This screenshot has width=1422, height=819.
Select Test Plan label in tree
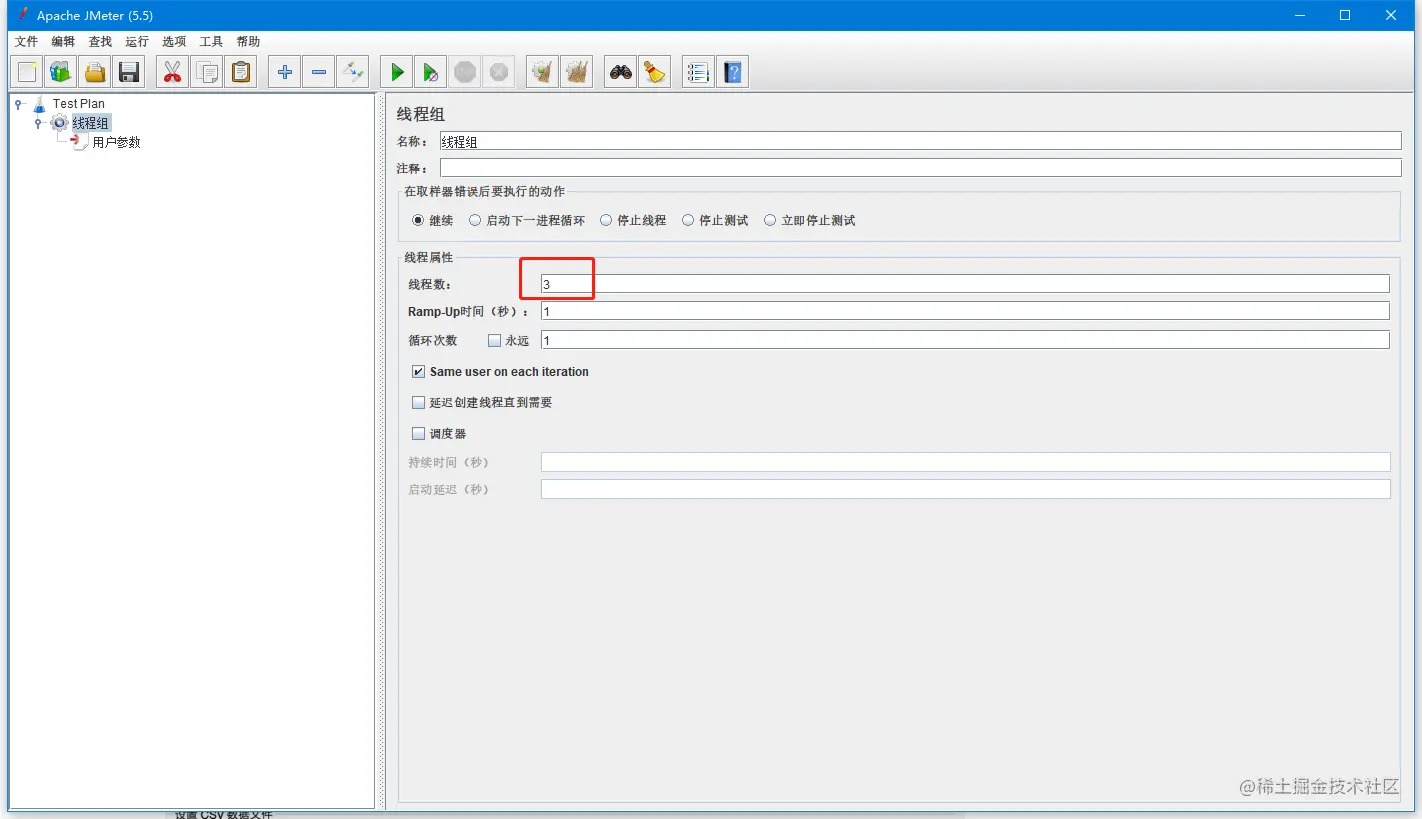[79, 103]
